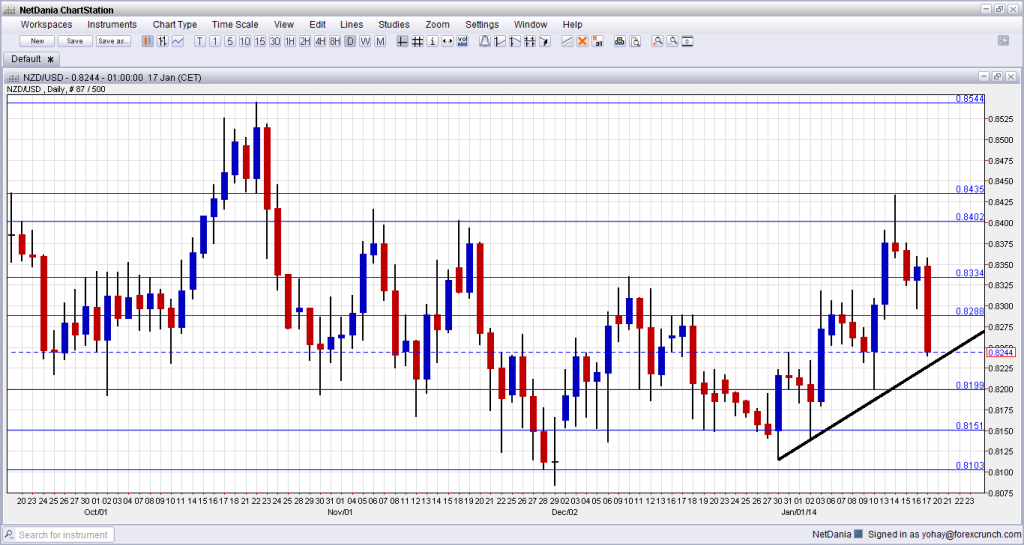Select the horizontal levels drawing tool
This screenshot has width=1024, height=545.
click(x=530, y=41)
